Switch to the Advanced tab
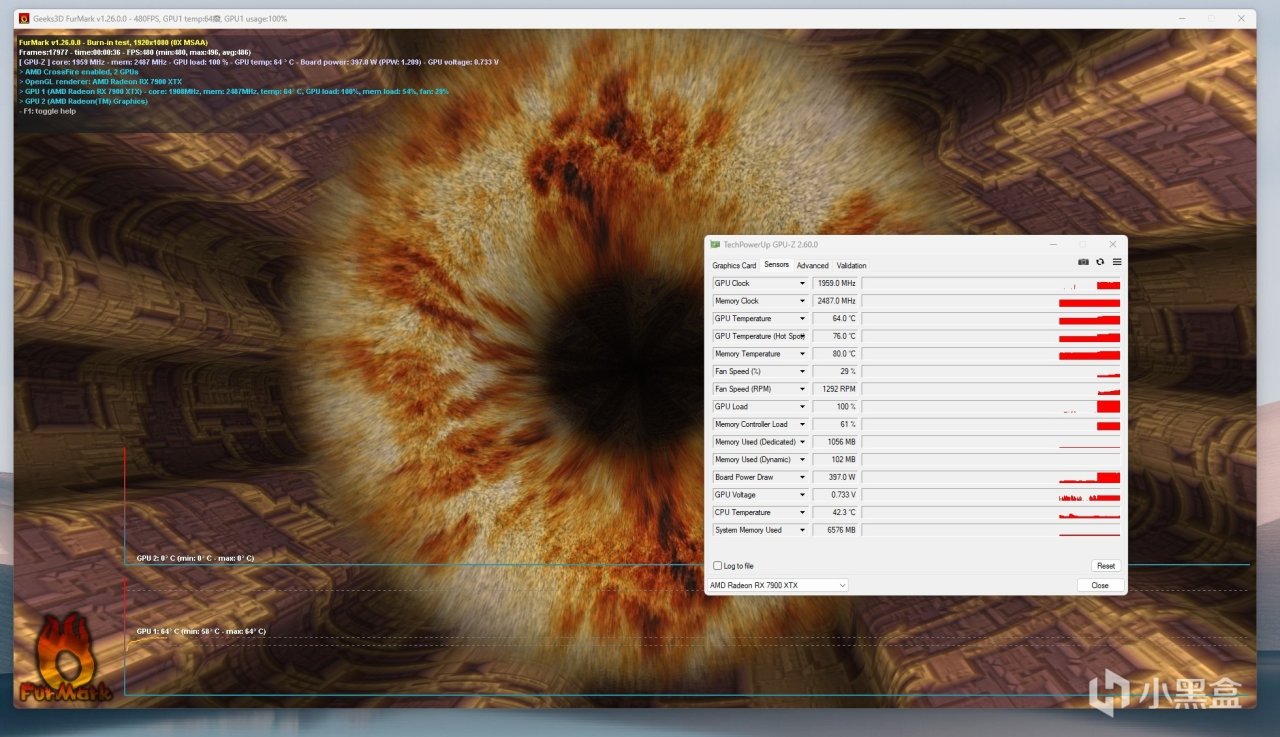The width and height of the screenshot is (1280, 737). coord(812,266)
